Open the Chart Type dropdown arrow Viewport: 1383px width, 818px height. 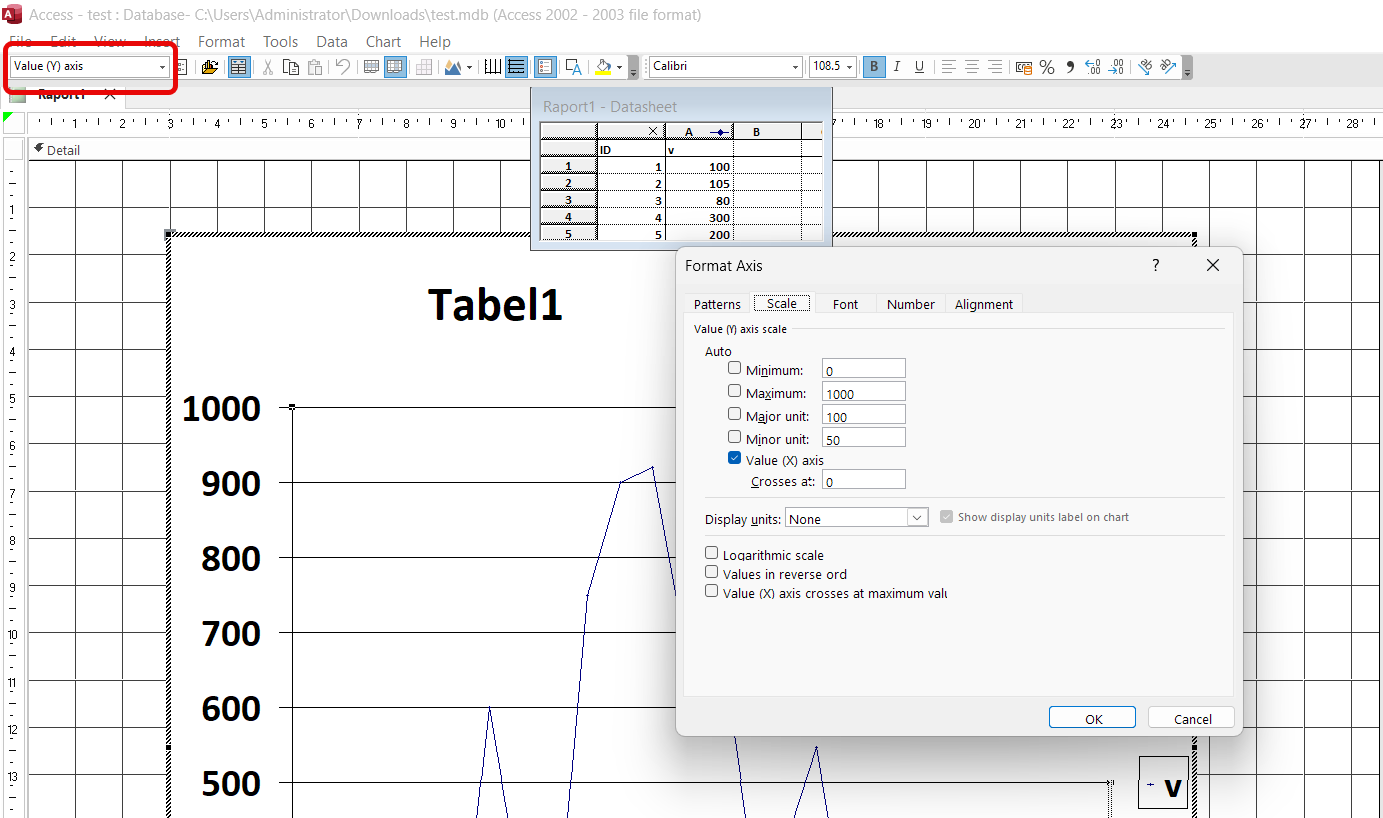coord(469,67)
